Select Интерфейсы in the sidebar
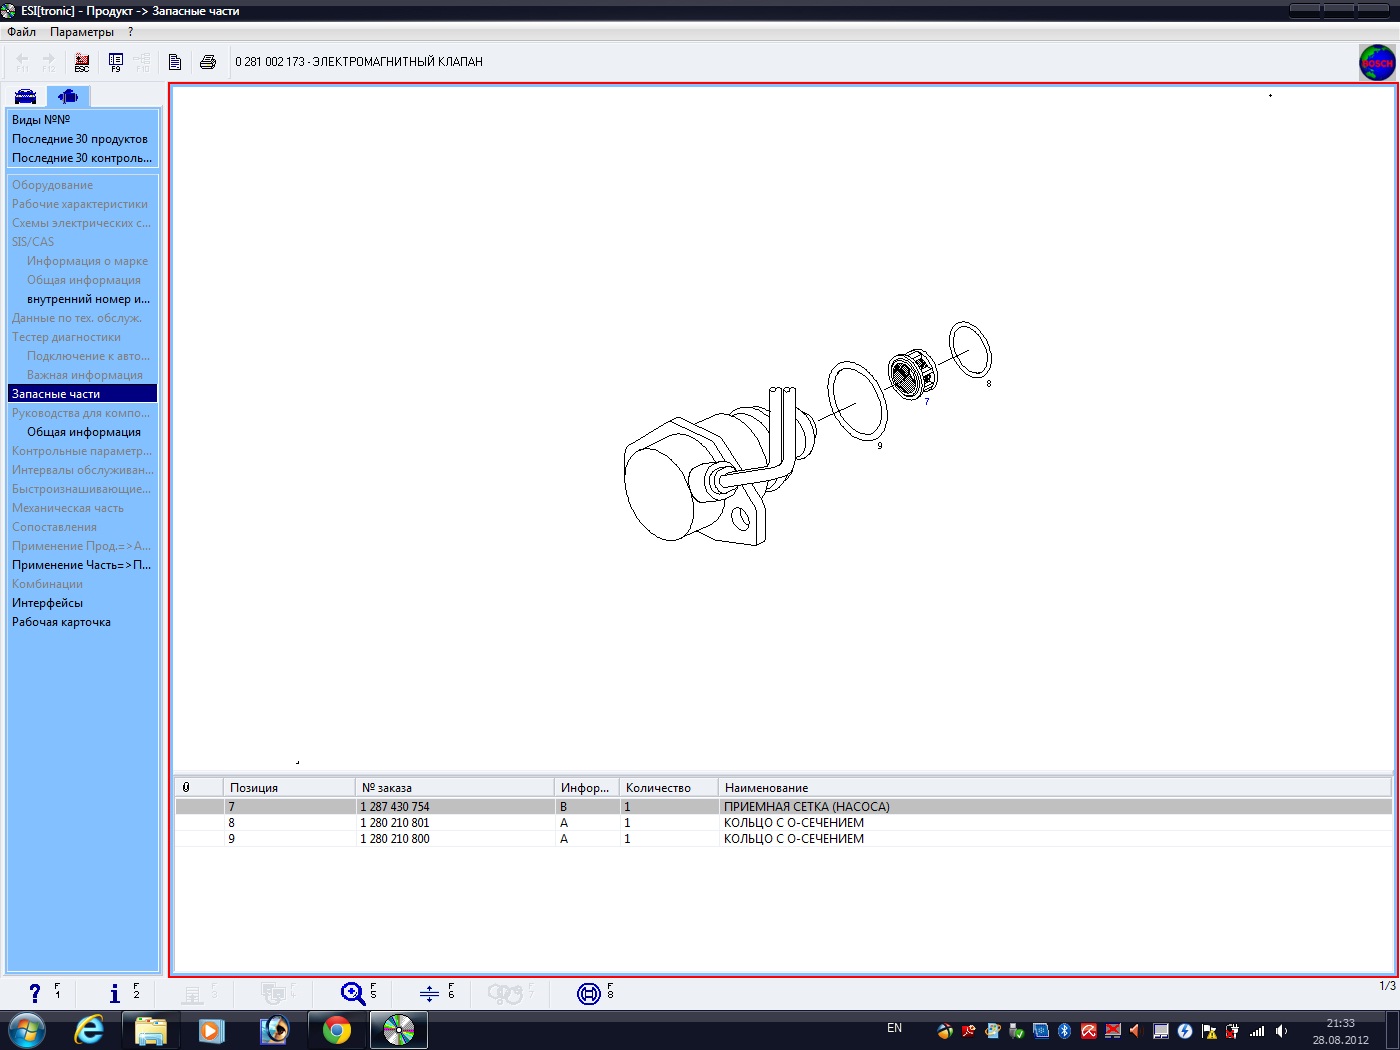Screen dimensions: 1400x1050 coord(47,603)
